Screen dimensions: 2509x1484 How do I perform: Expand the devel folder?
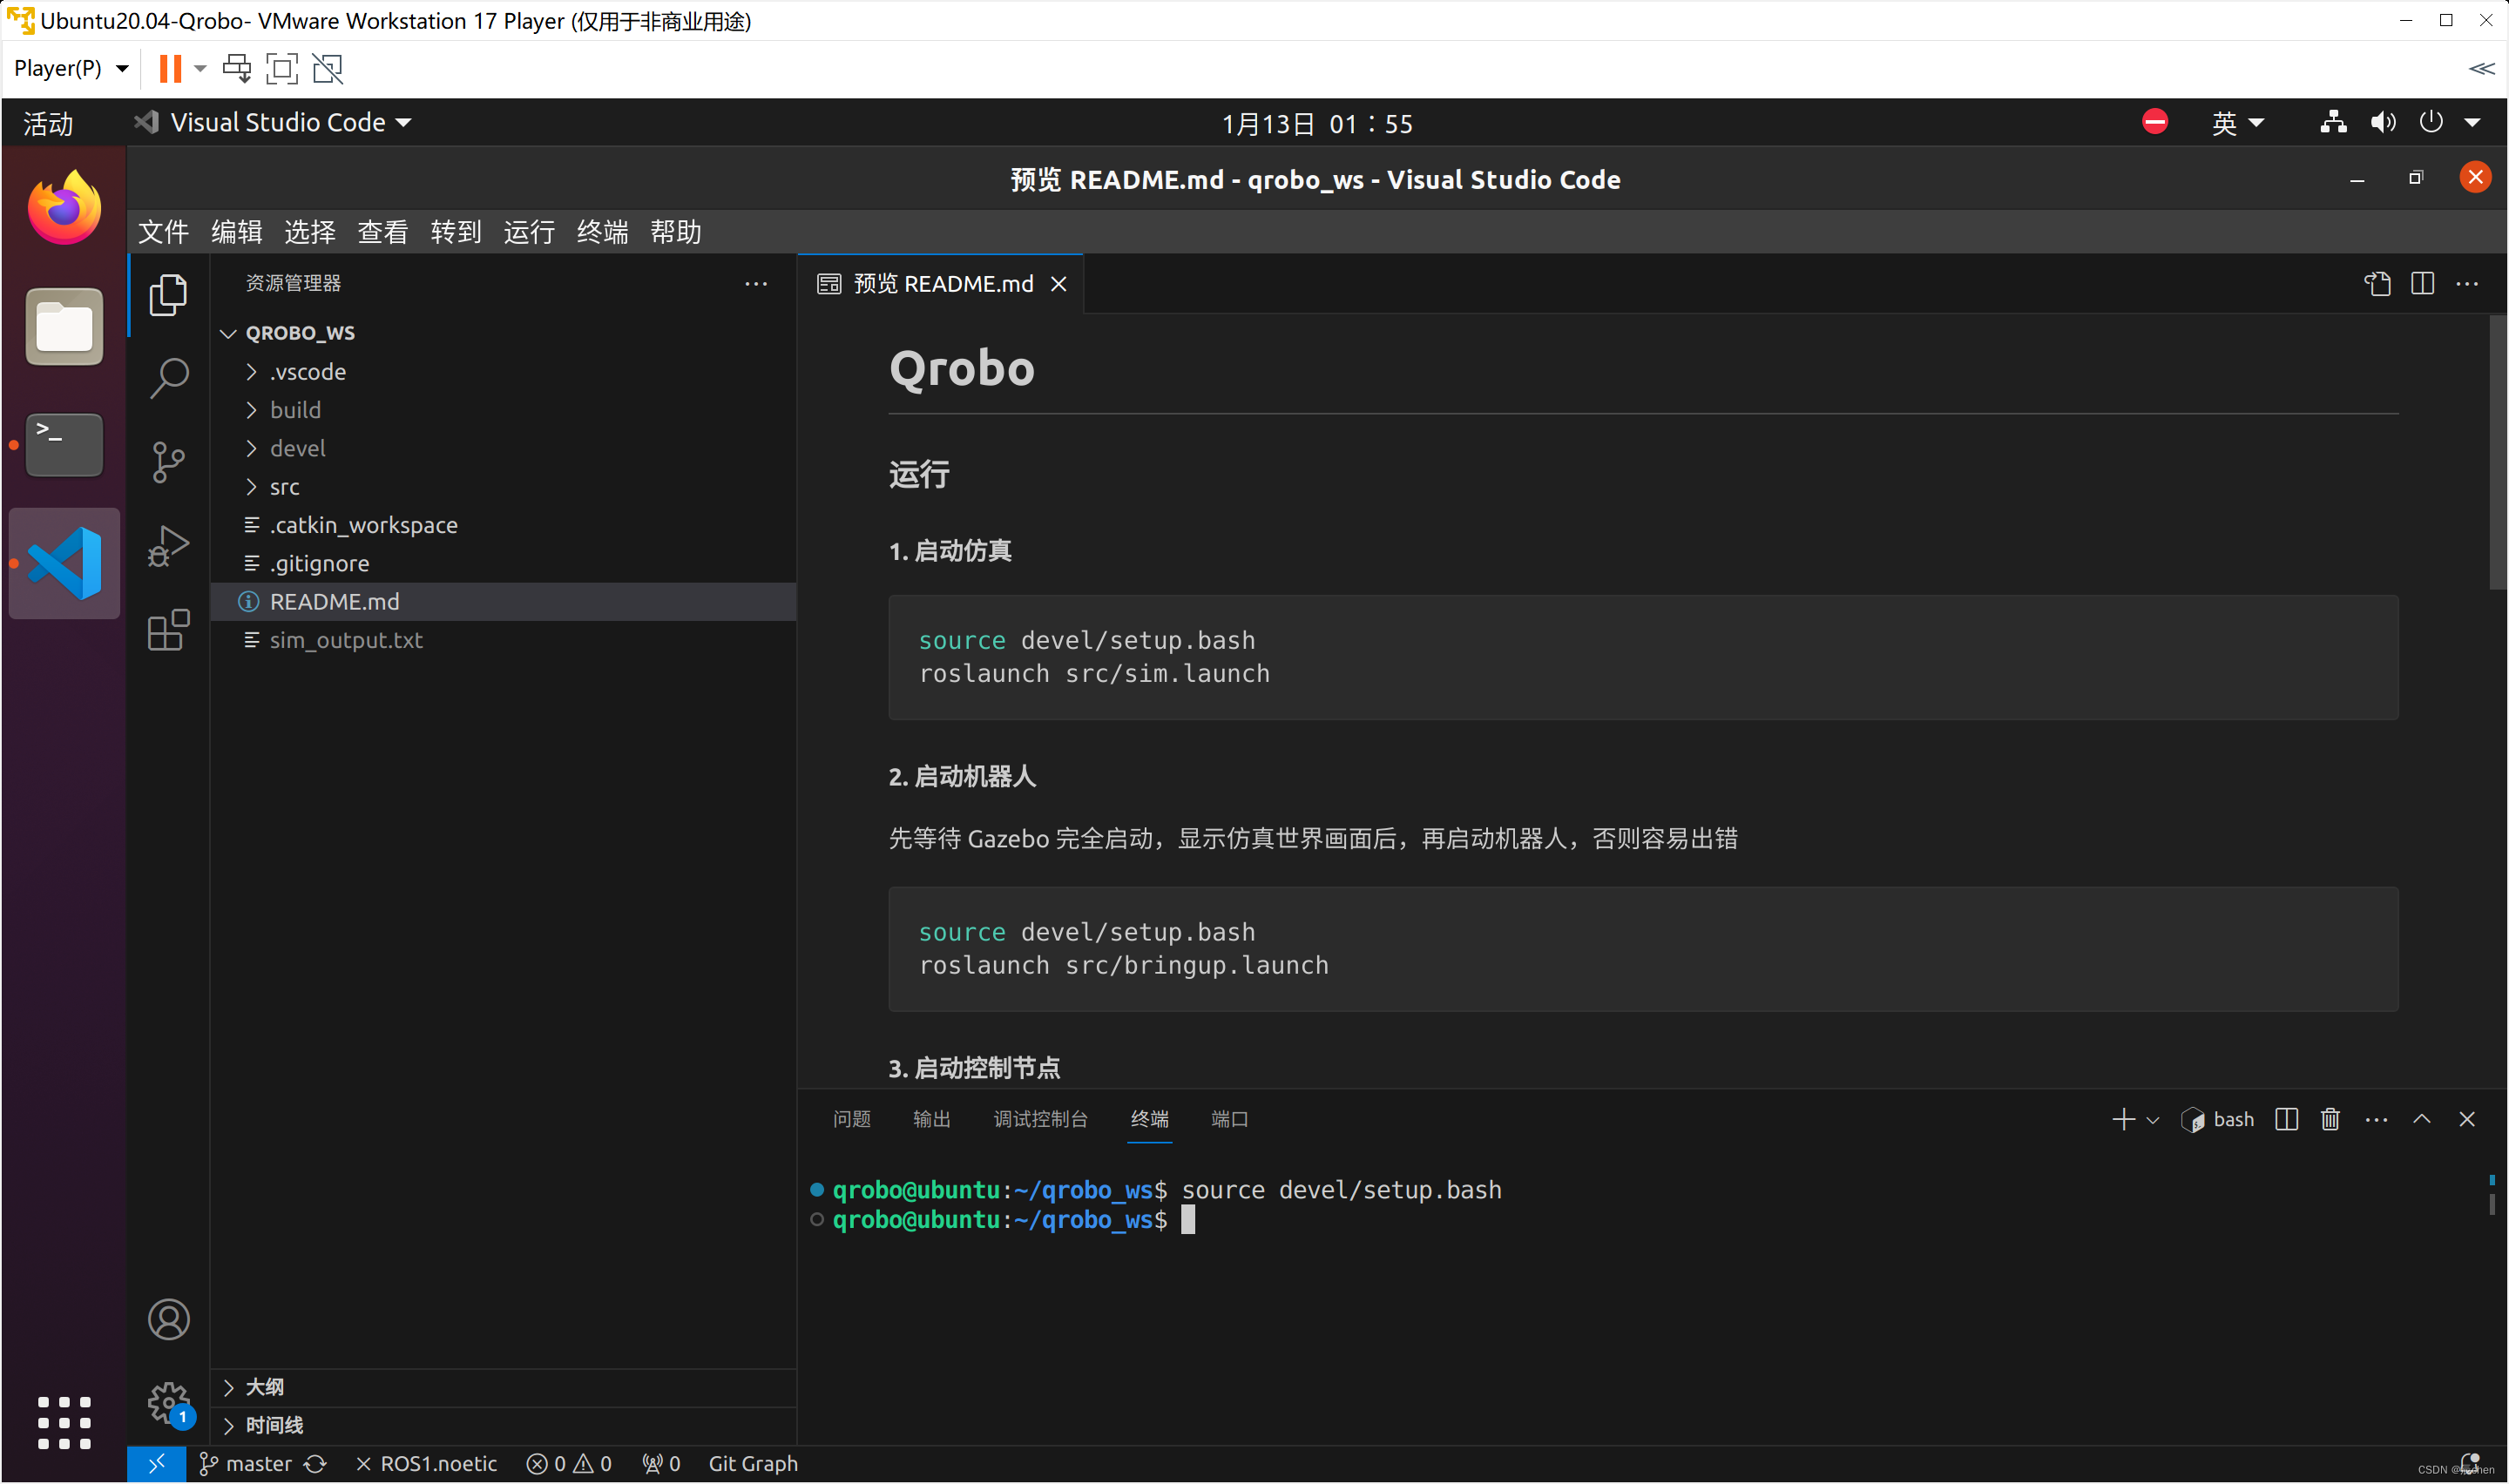tap(504, 449)
